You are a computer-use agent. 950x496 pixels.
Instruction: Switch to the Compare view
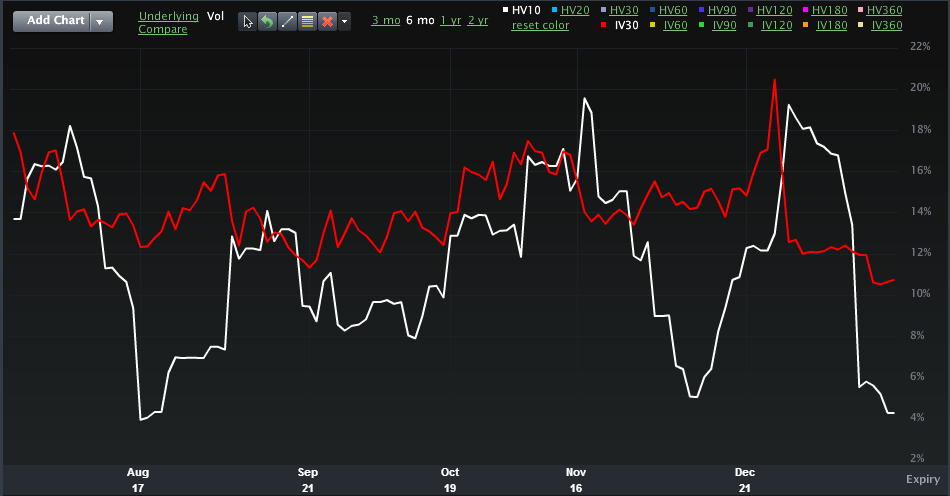[162, 30]
